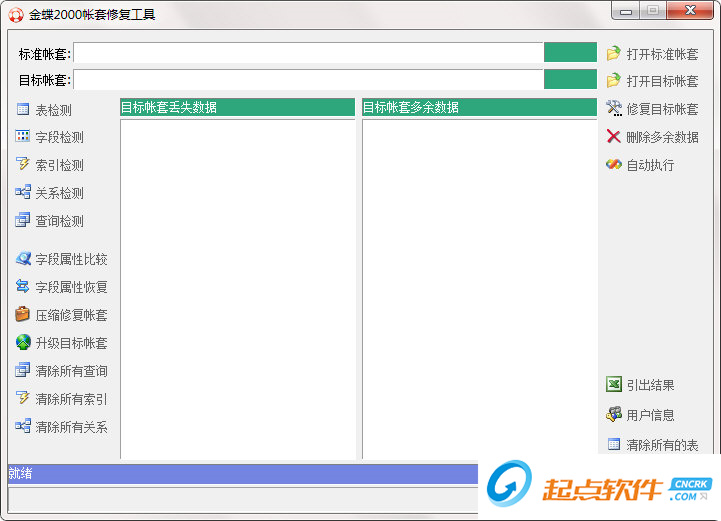The height and width of the screenshot is (521, 721).
Task: Click inside the 目标帐套多余数据 list box
Action: 480,289
